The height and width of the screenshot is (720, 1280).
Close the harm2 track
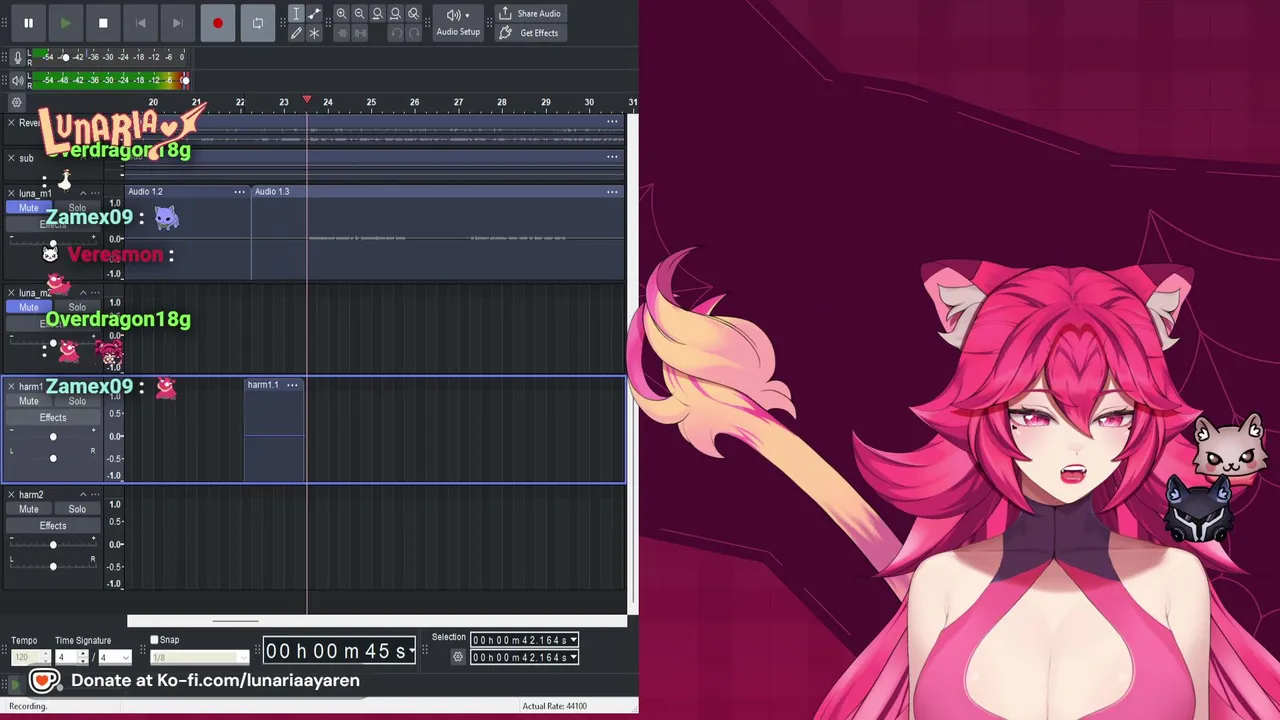point(11,495)
